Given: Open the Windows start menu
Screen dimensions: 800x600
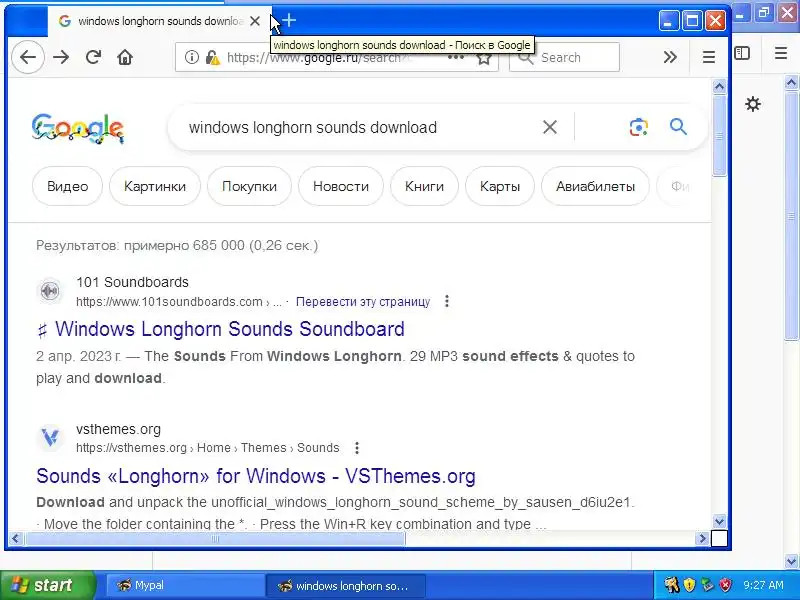Looking at the screenshot, I should [47, 585].
